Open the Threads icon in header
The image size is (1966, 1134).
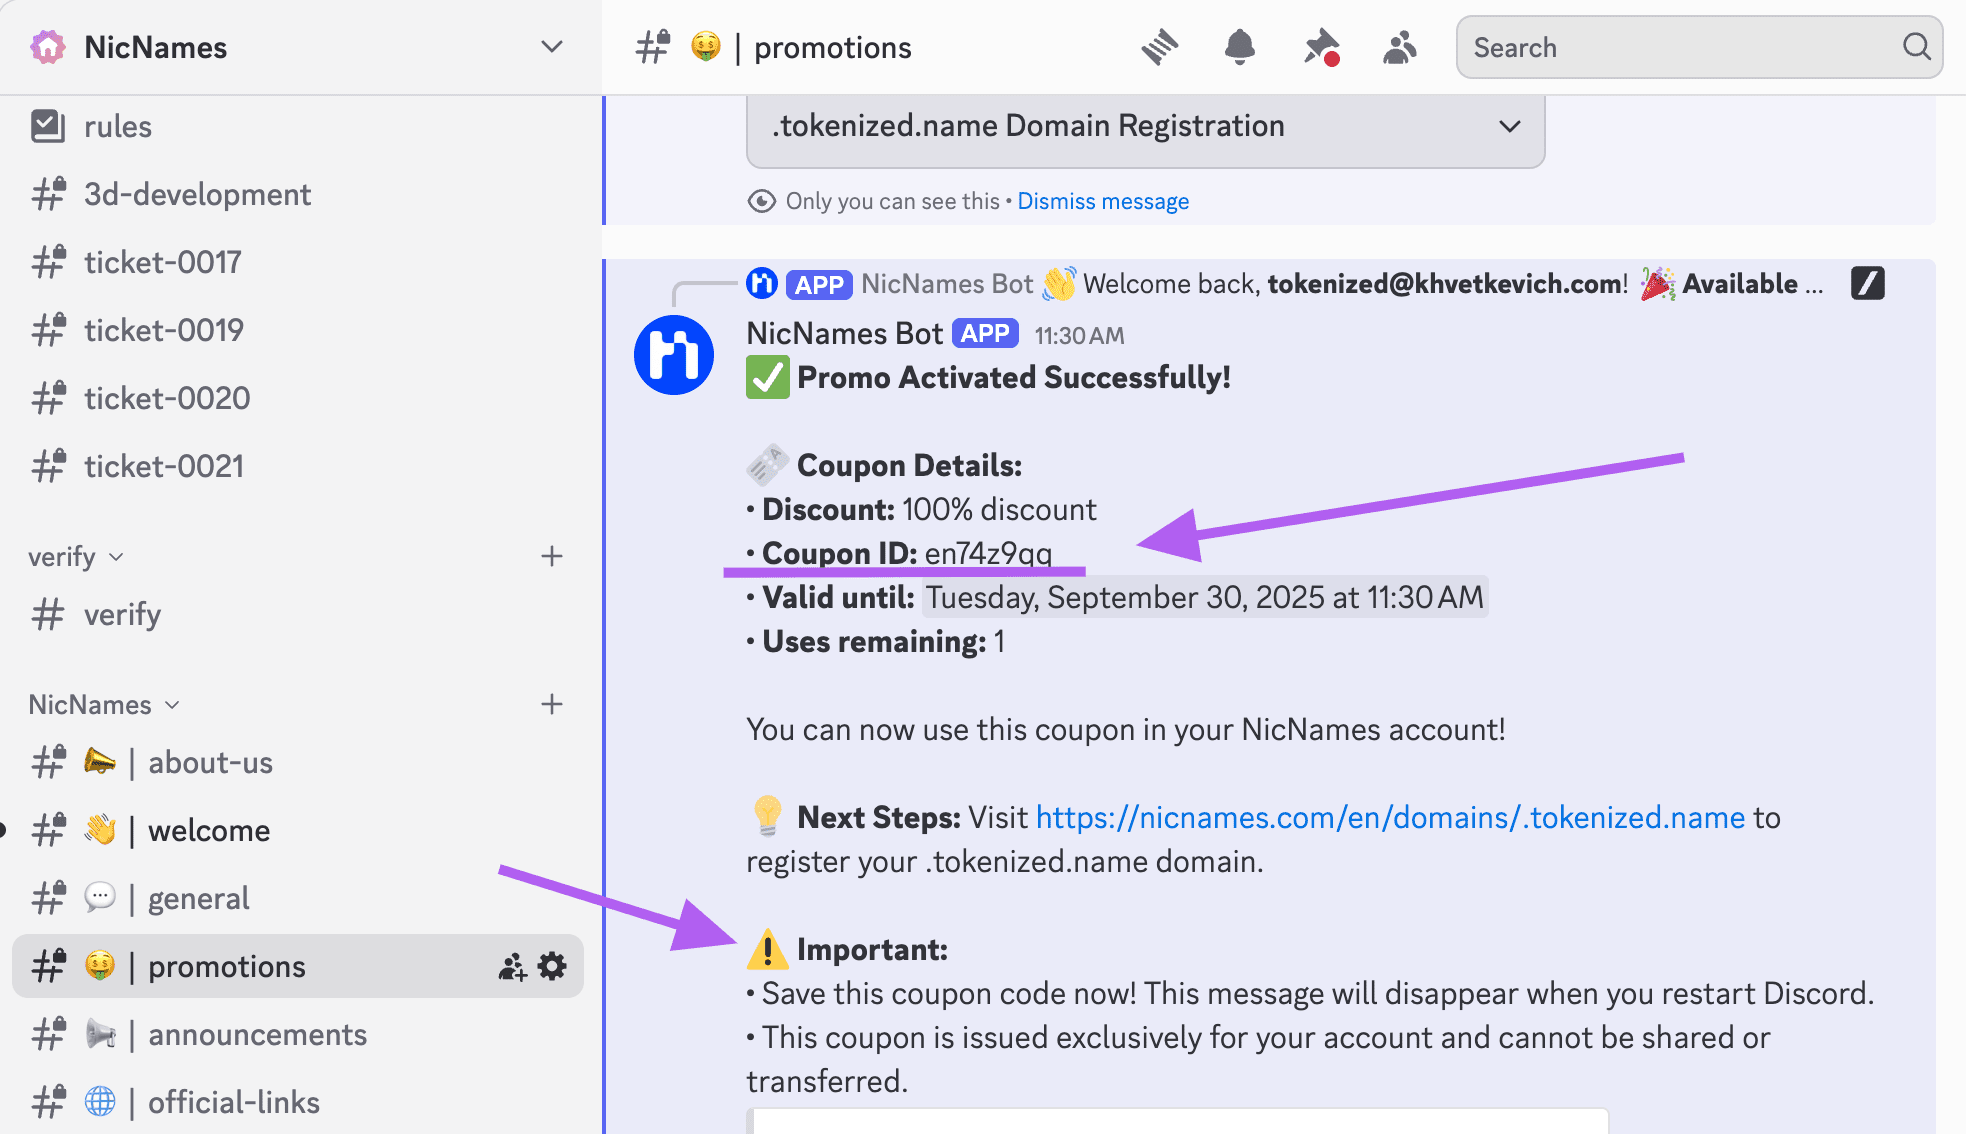click(x=1160, y=47)
